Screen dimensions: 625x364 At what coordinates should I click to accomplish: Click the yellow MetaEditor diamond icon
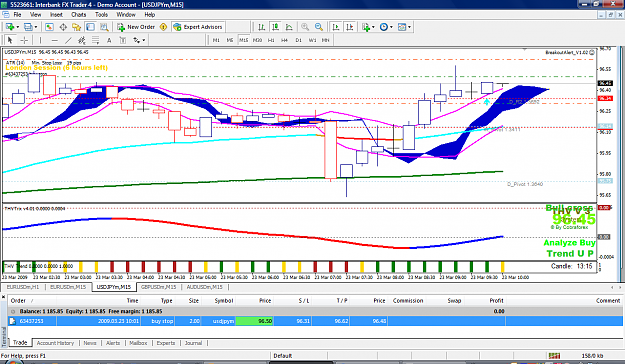point(163,27)
